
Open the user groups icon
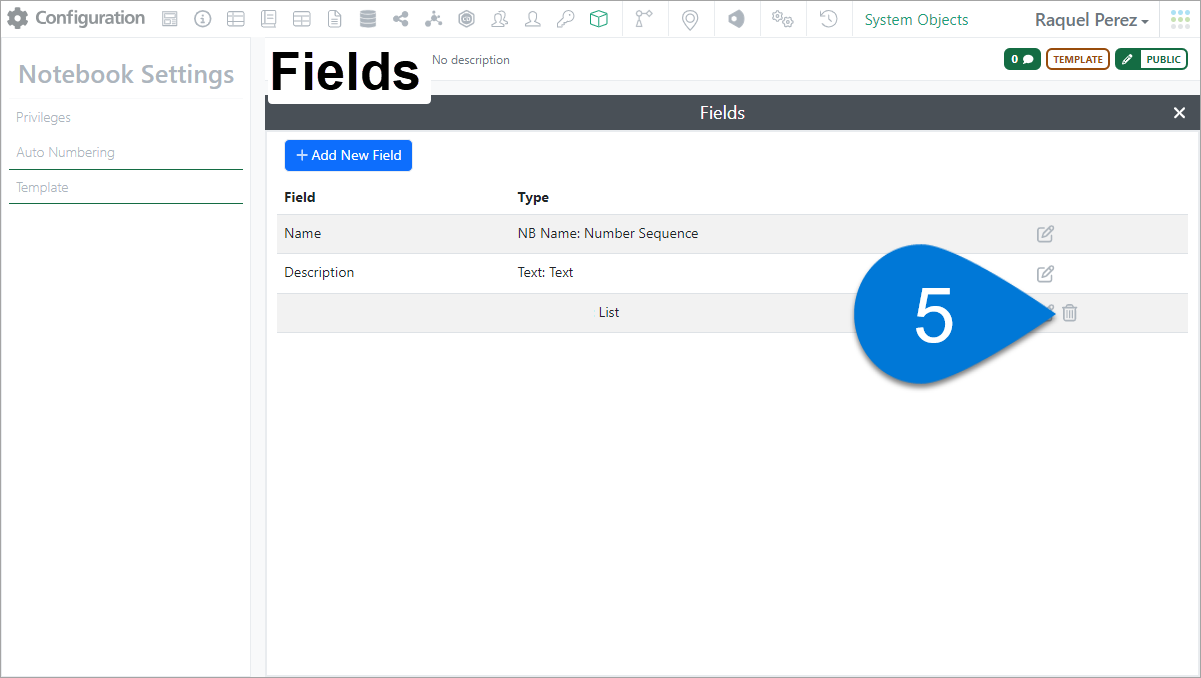(499, 19)
